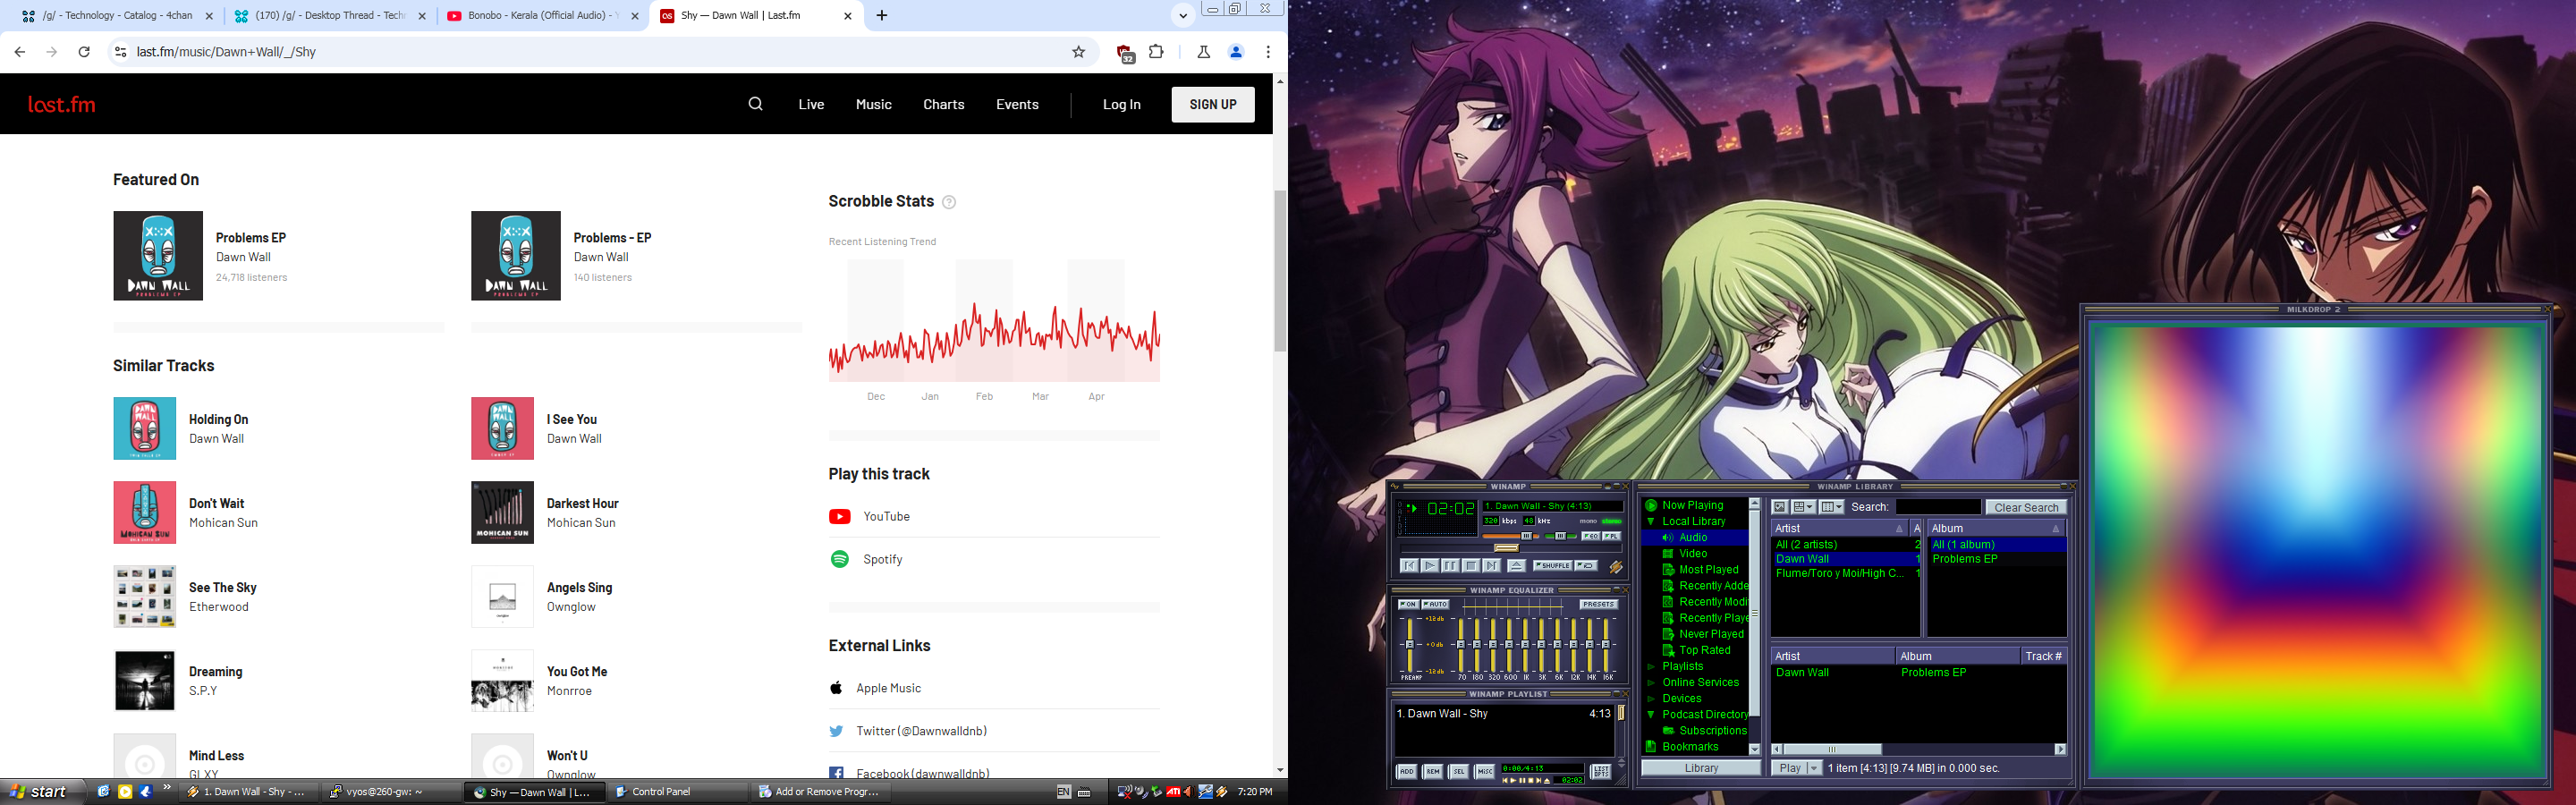Click last.fm search magnifier icon
The image size is (2576, 805).
click(755, 104)
